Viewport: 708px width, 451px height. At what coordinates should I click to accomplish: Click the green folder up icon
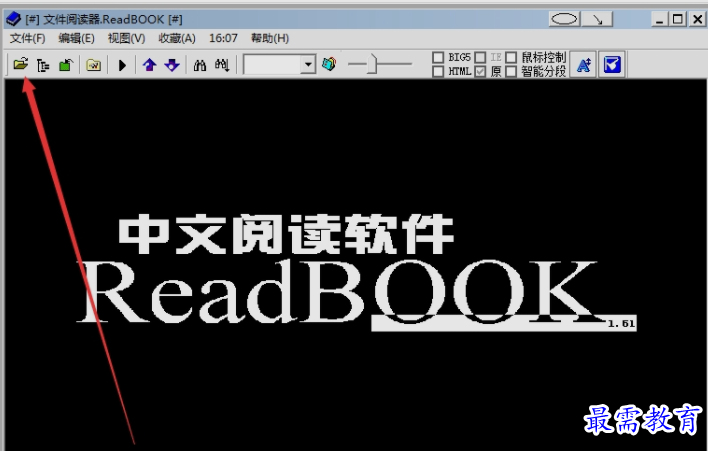(x=65, y=65)
